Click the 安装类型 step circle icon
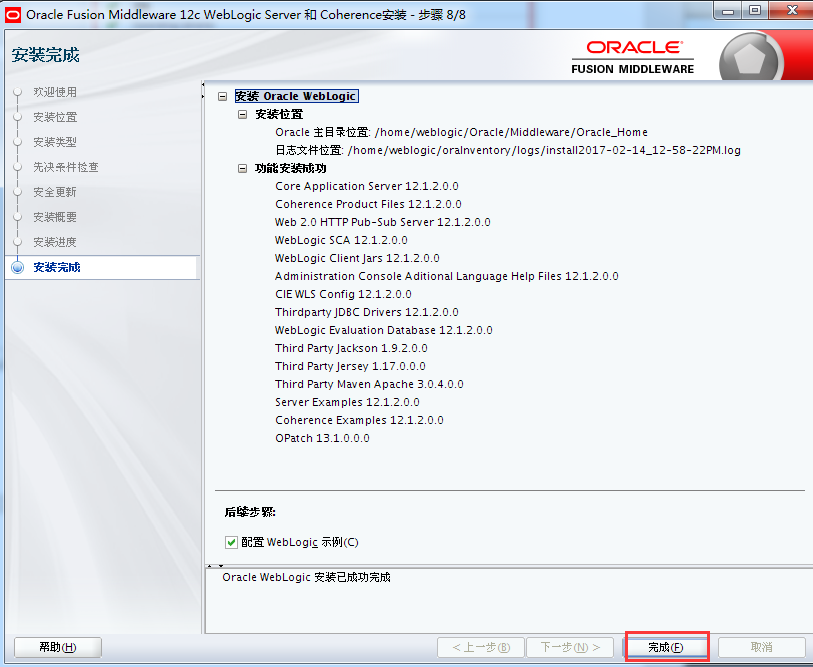The height and width of the screenshot is (667, 813). coord(18,142)
